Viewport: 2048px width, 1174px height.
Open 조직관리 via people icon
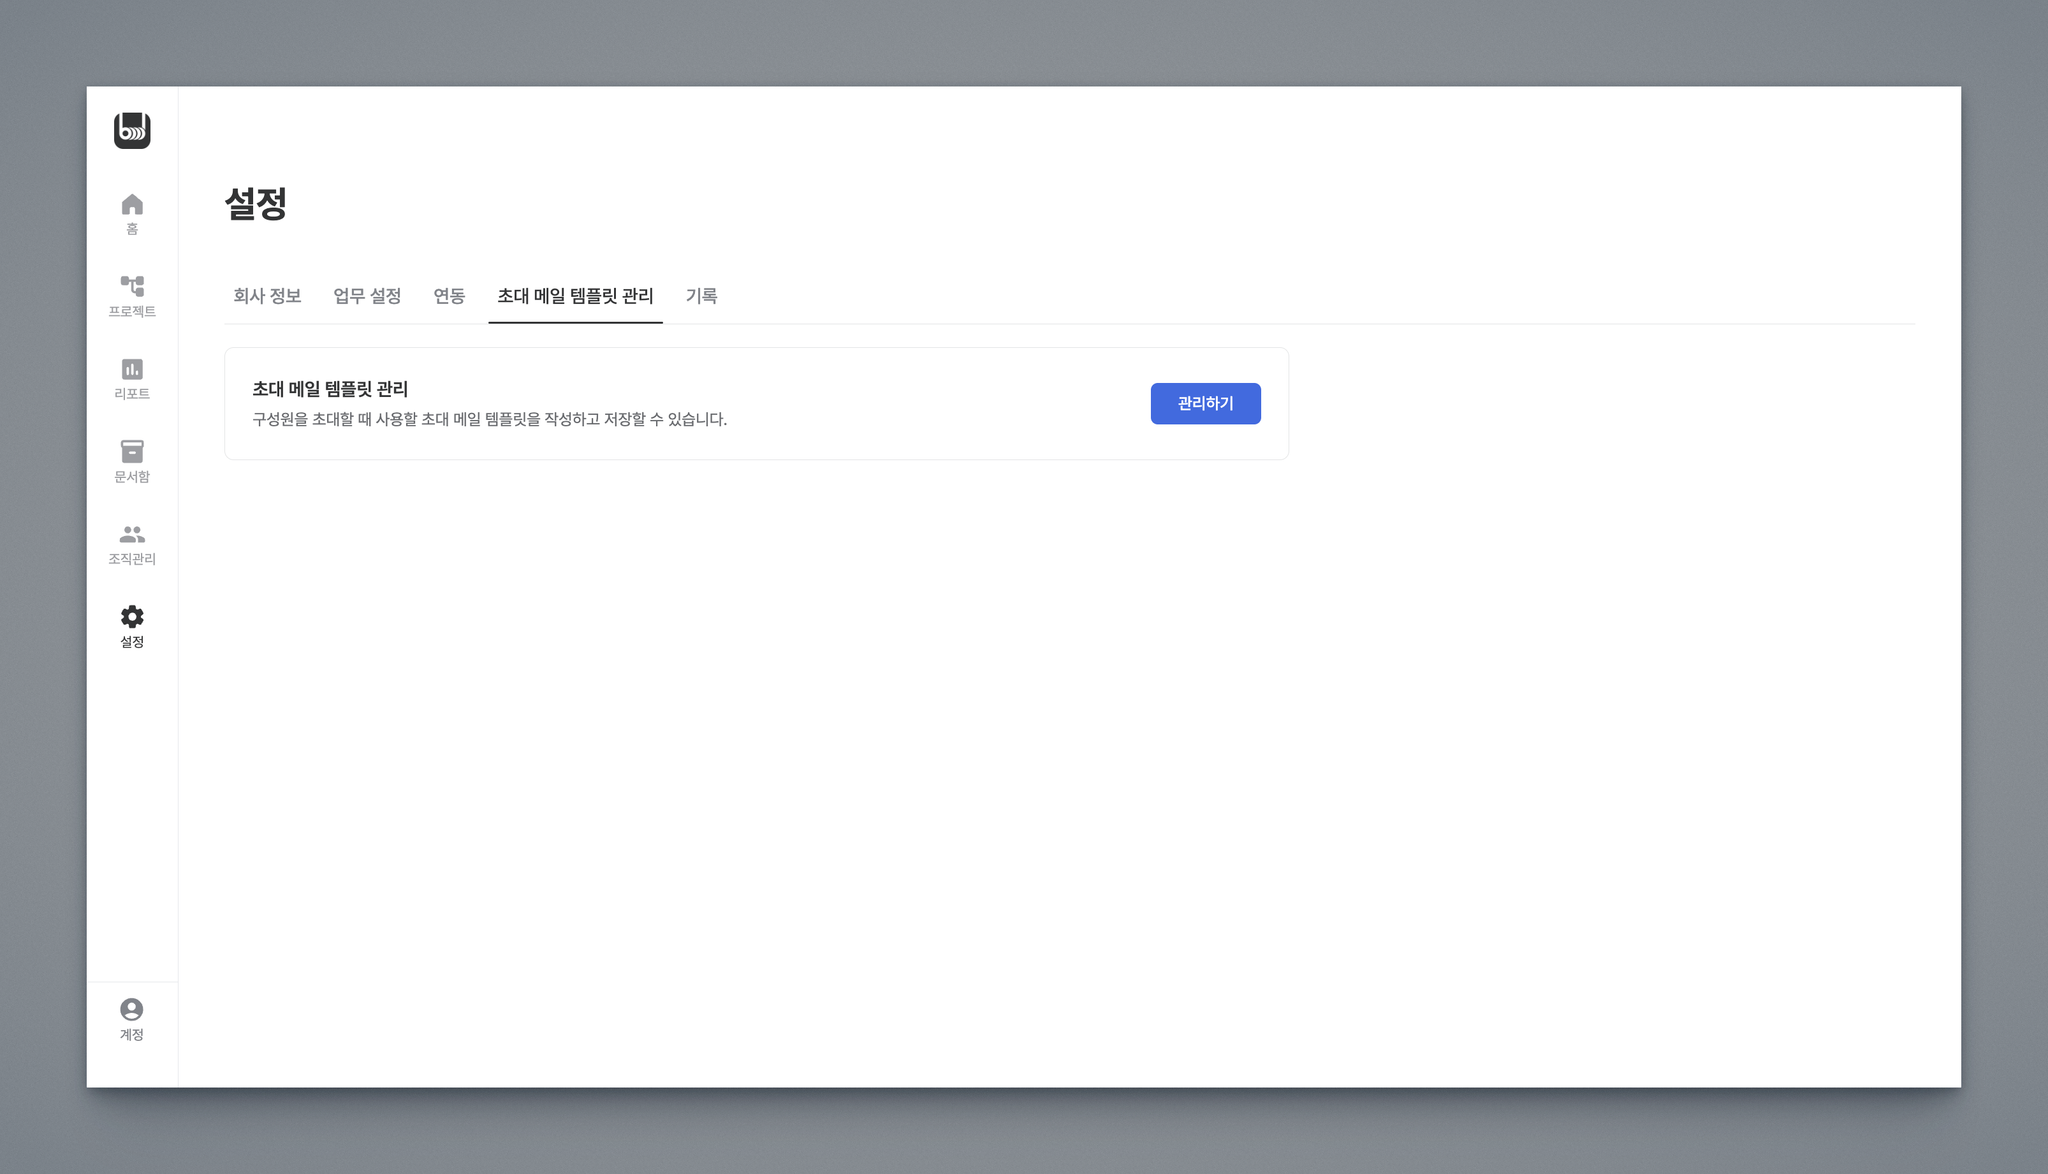pyautogui.click(x=132, y=534)
